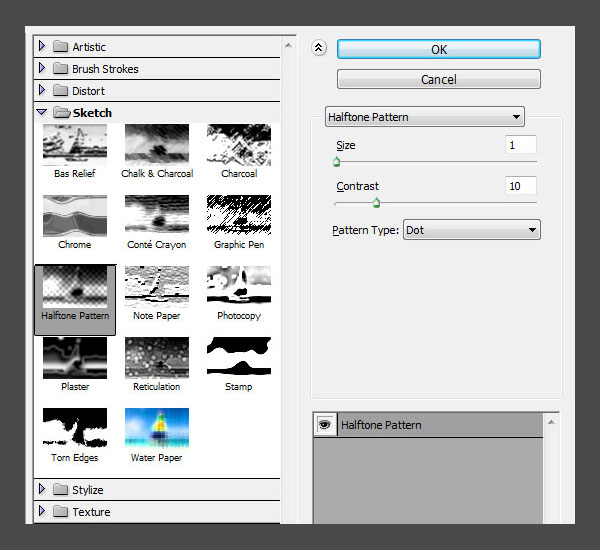Choose the Water Paper filter thumbnail
The width and height of the screenshot is (600, 550).
coord(157,428)
